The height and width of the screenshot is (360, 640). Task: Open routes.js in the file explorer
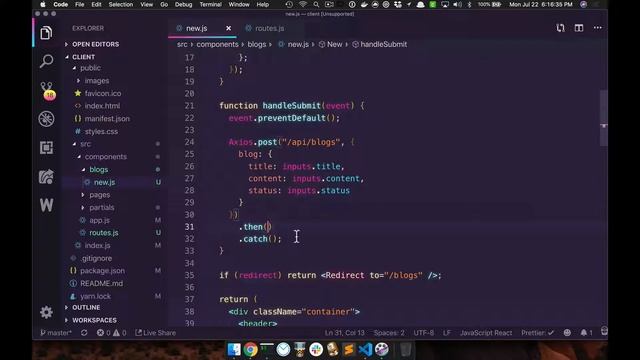click(104, 233)
